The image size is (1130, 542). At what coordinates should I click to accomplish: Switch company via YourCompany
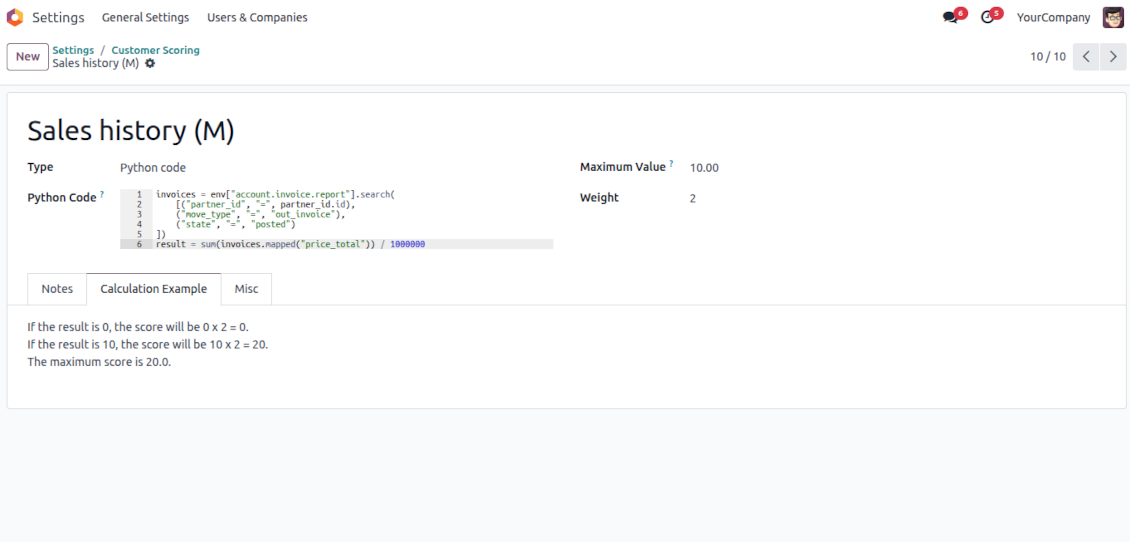1053,17
